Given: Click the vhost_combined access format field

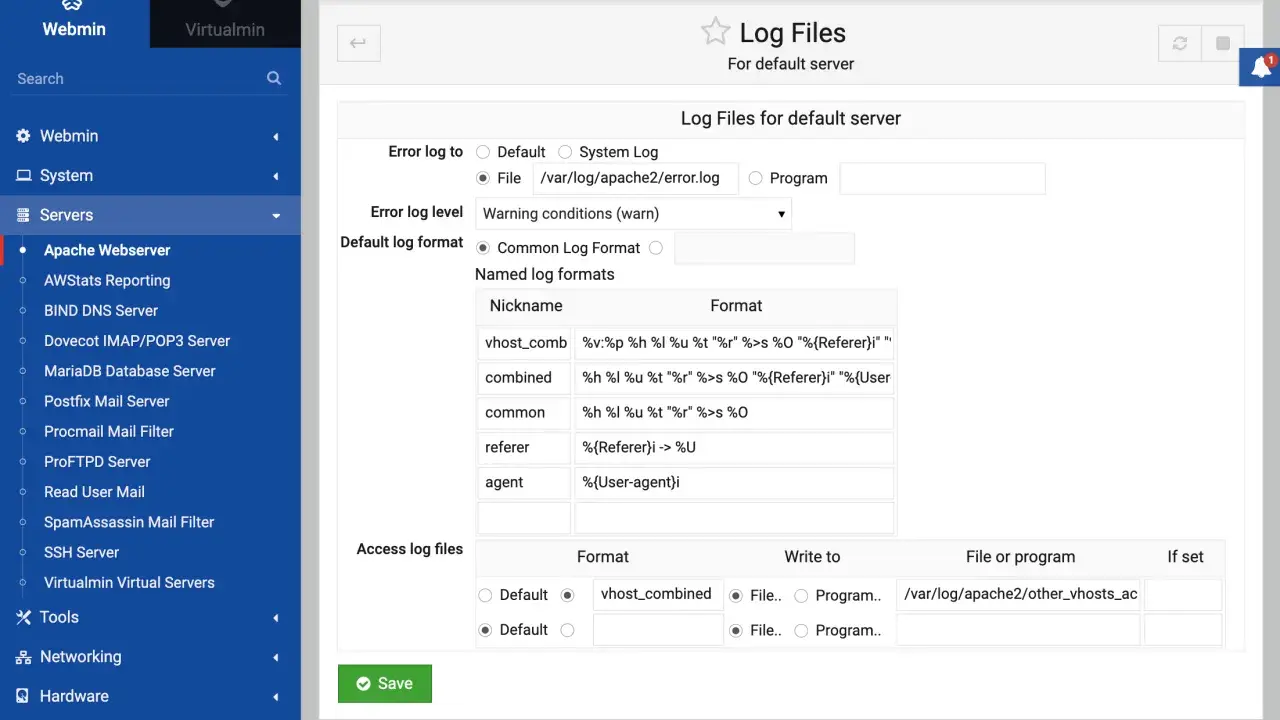Looking at the screenshot, I should [x=658, y=594].
